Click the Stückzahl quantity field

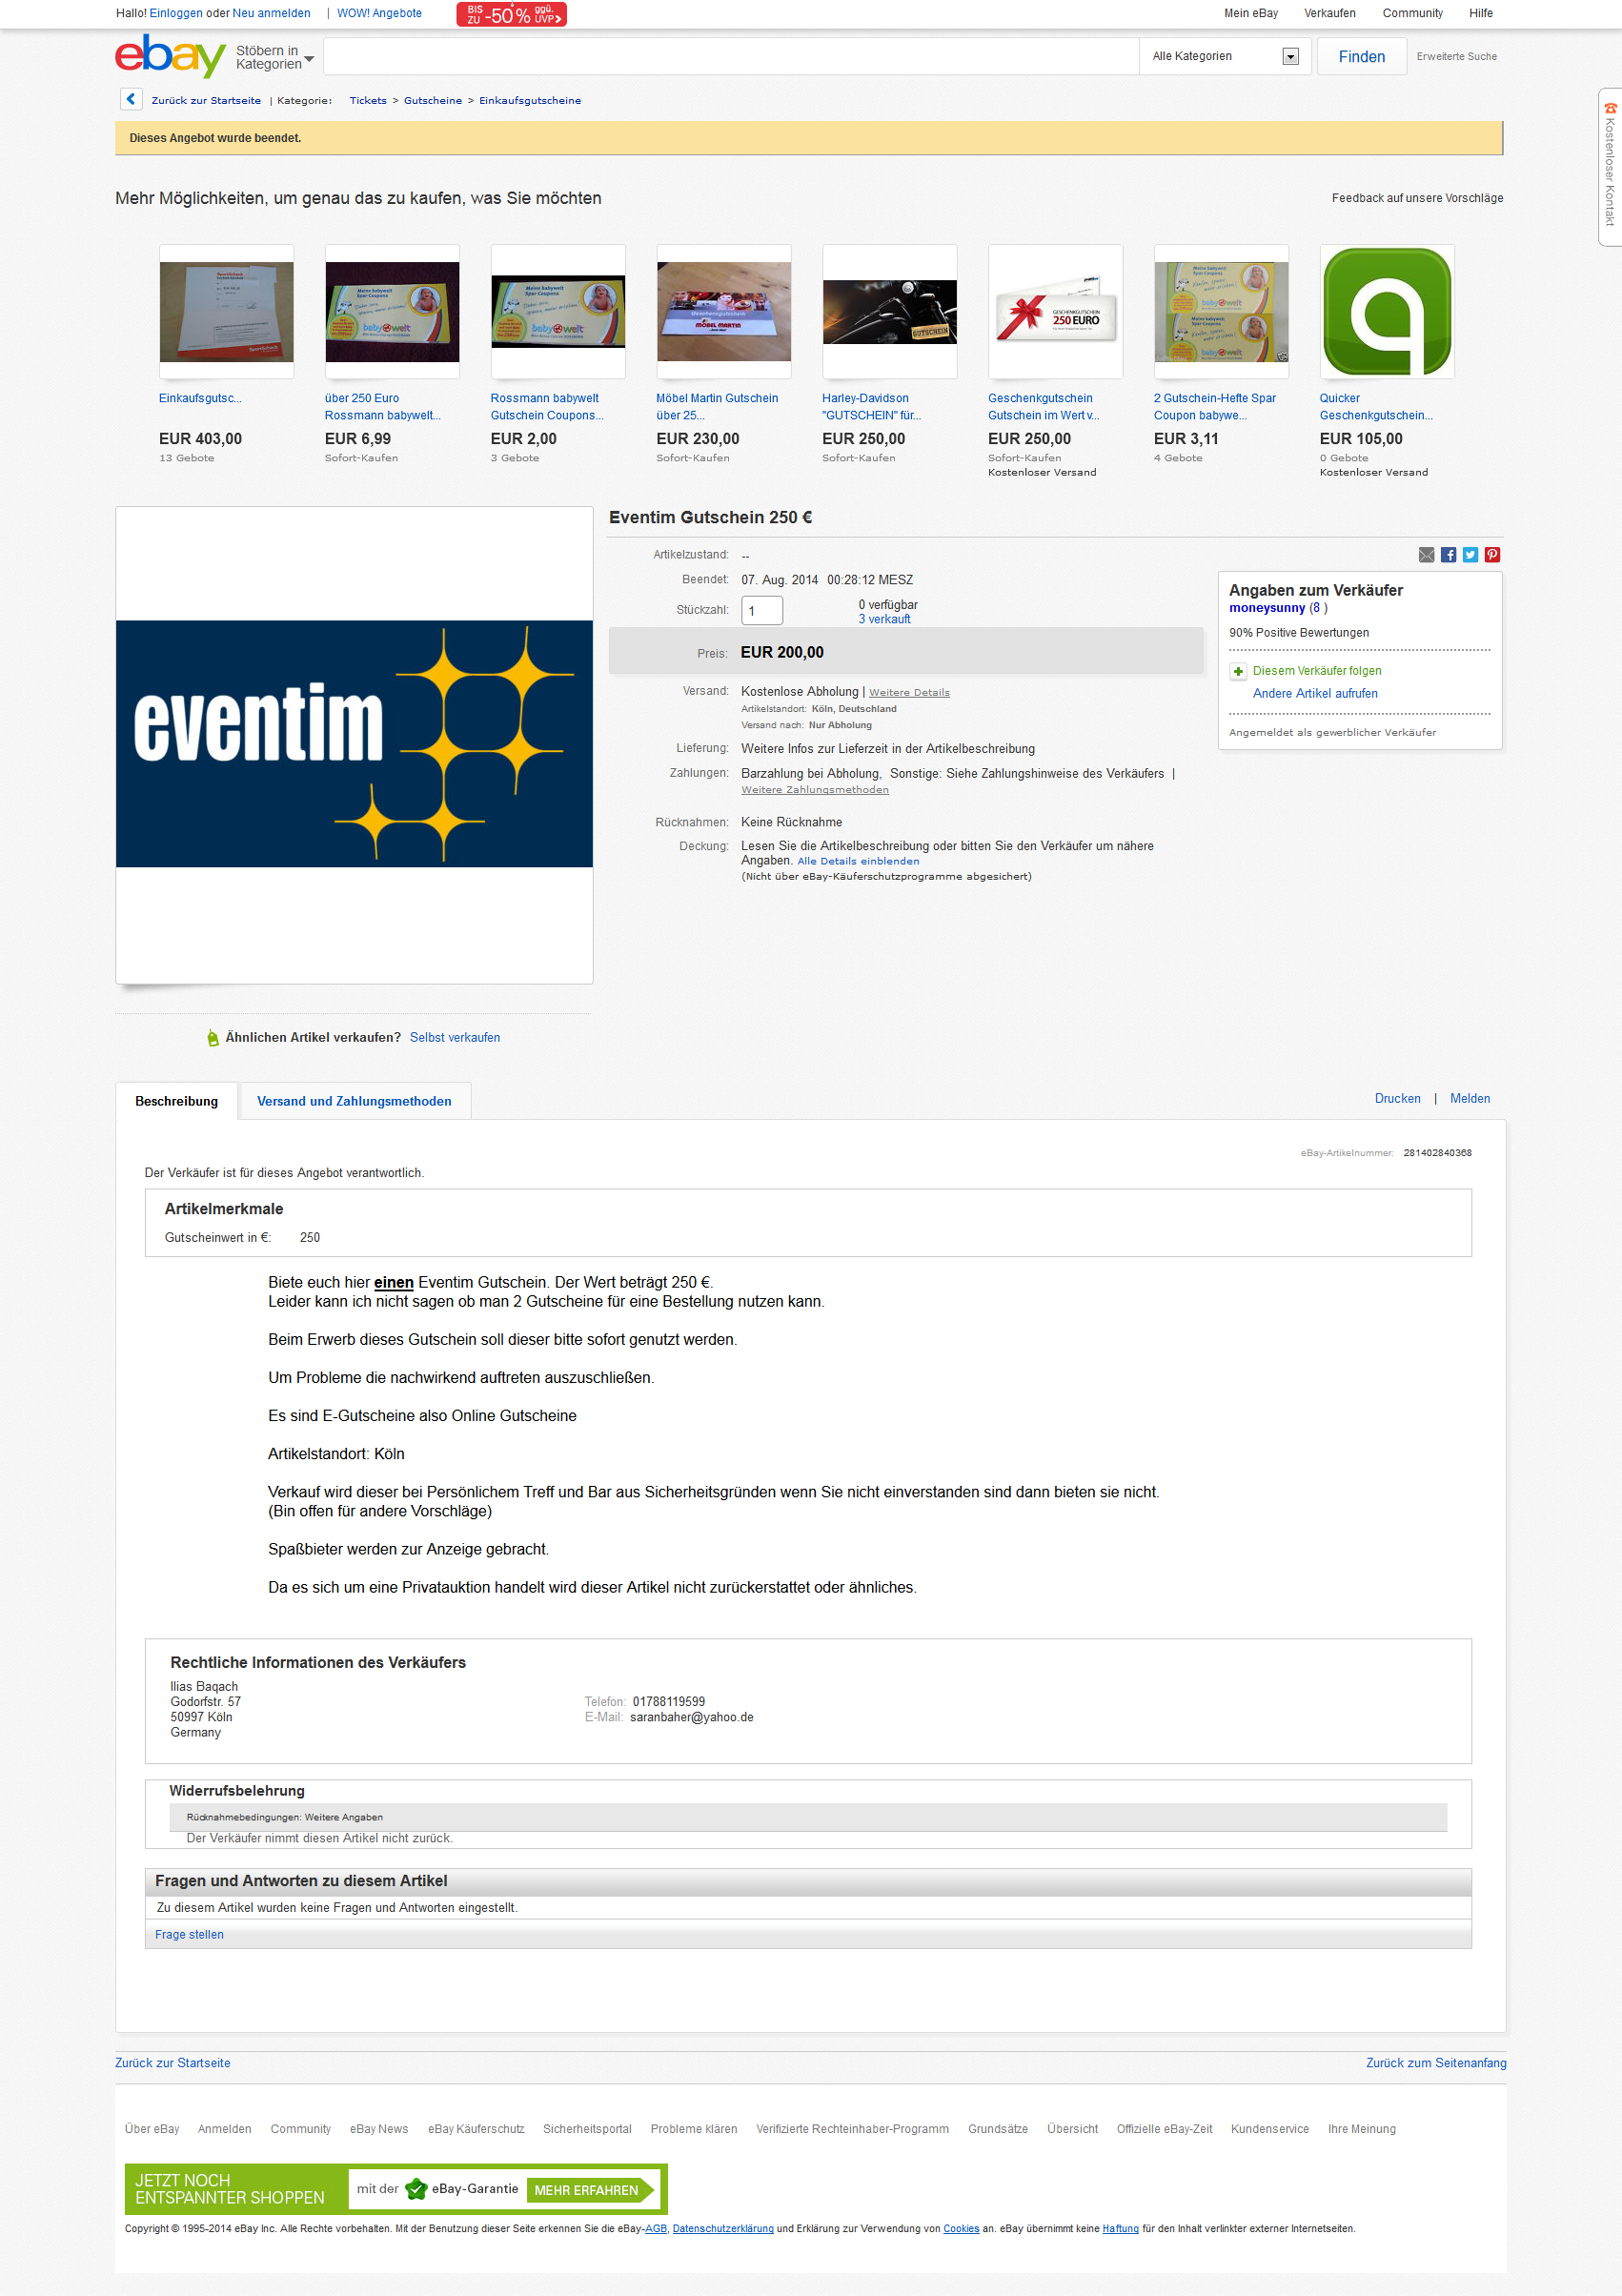click(762, 610)
